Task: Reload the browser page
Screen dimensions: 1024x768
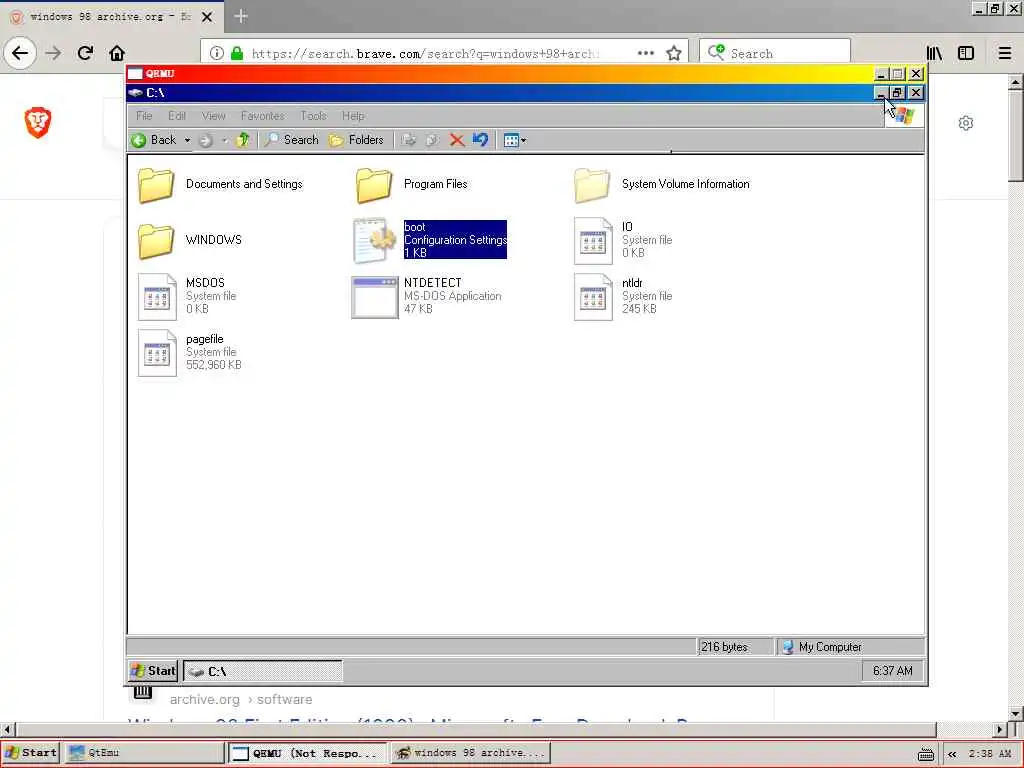Action: point(85,53)
